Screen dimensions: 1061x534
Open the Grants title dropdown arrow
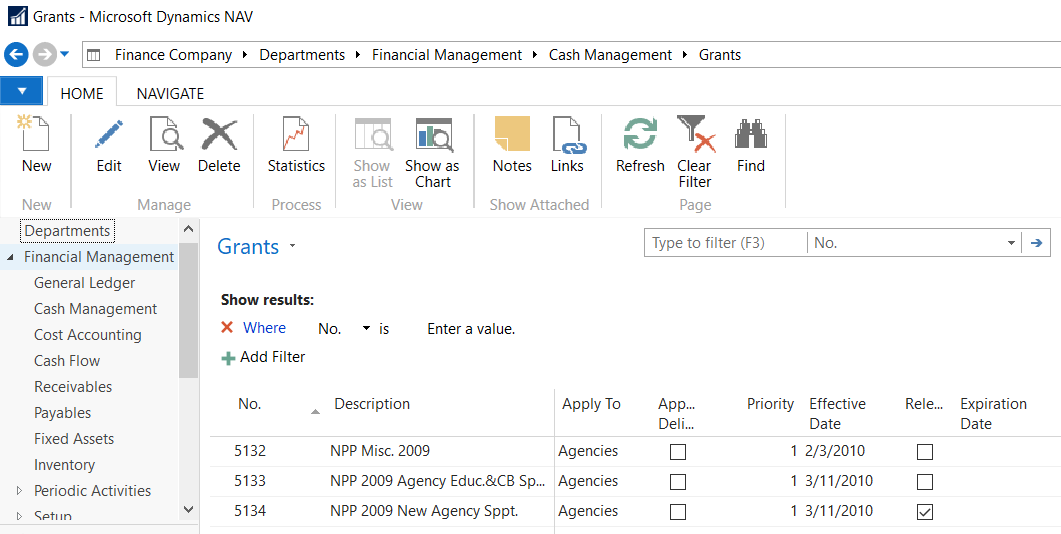[x=292, y=246]
